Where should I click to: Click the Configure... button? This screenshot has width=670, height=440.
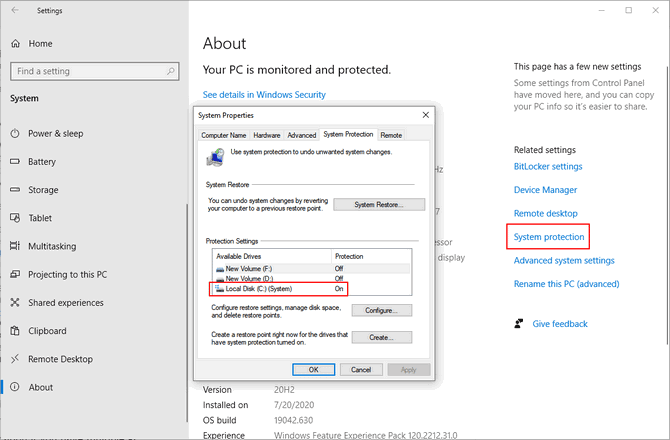[x=382, y=310]
